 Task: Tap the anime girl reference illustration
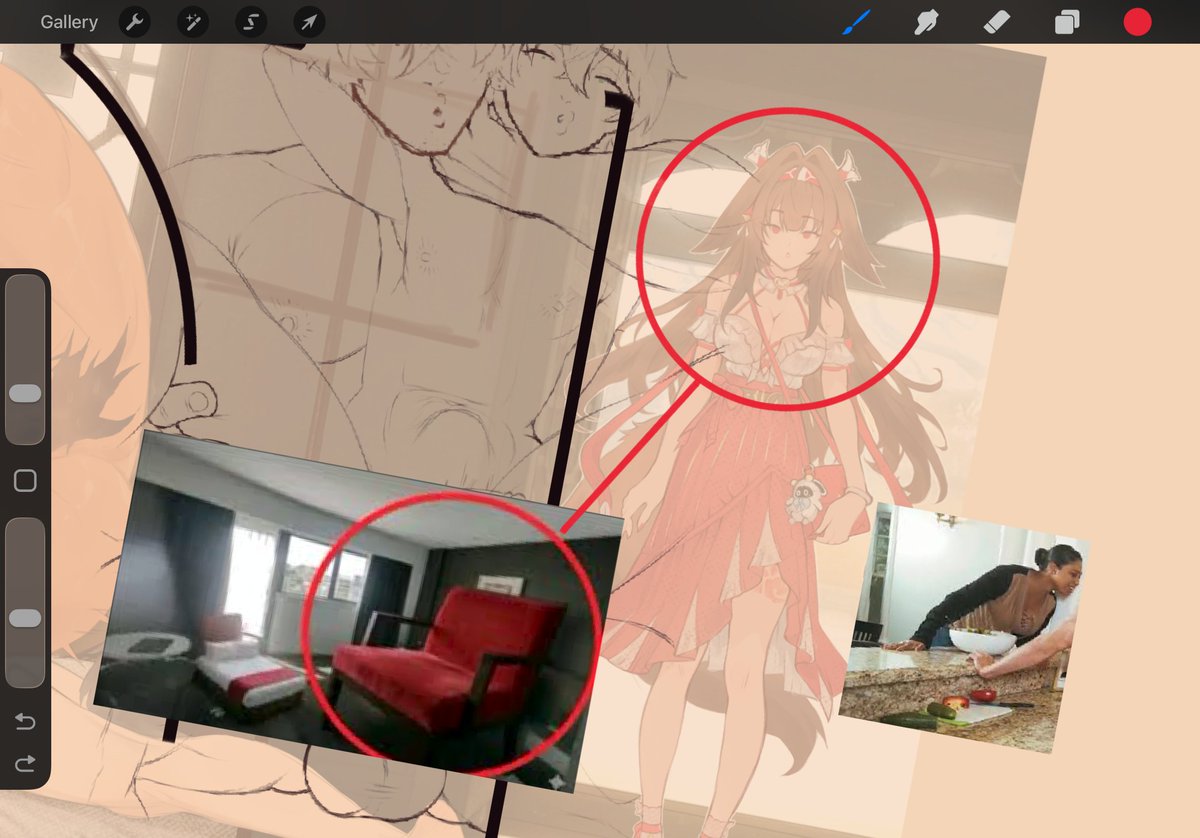(x=770, y=480)
